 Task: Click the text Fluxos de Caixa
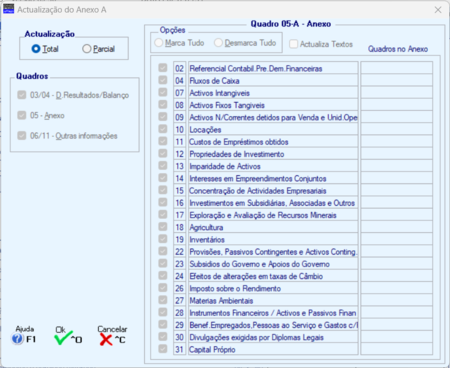click(214, 81)
